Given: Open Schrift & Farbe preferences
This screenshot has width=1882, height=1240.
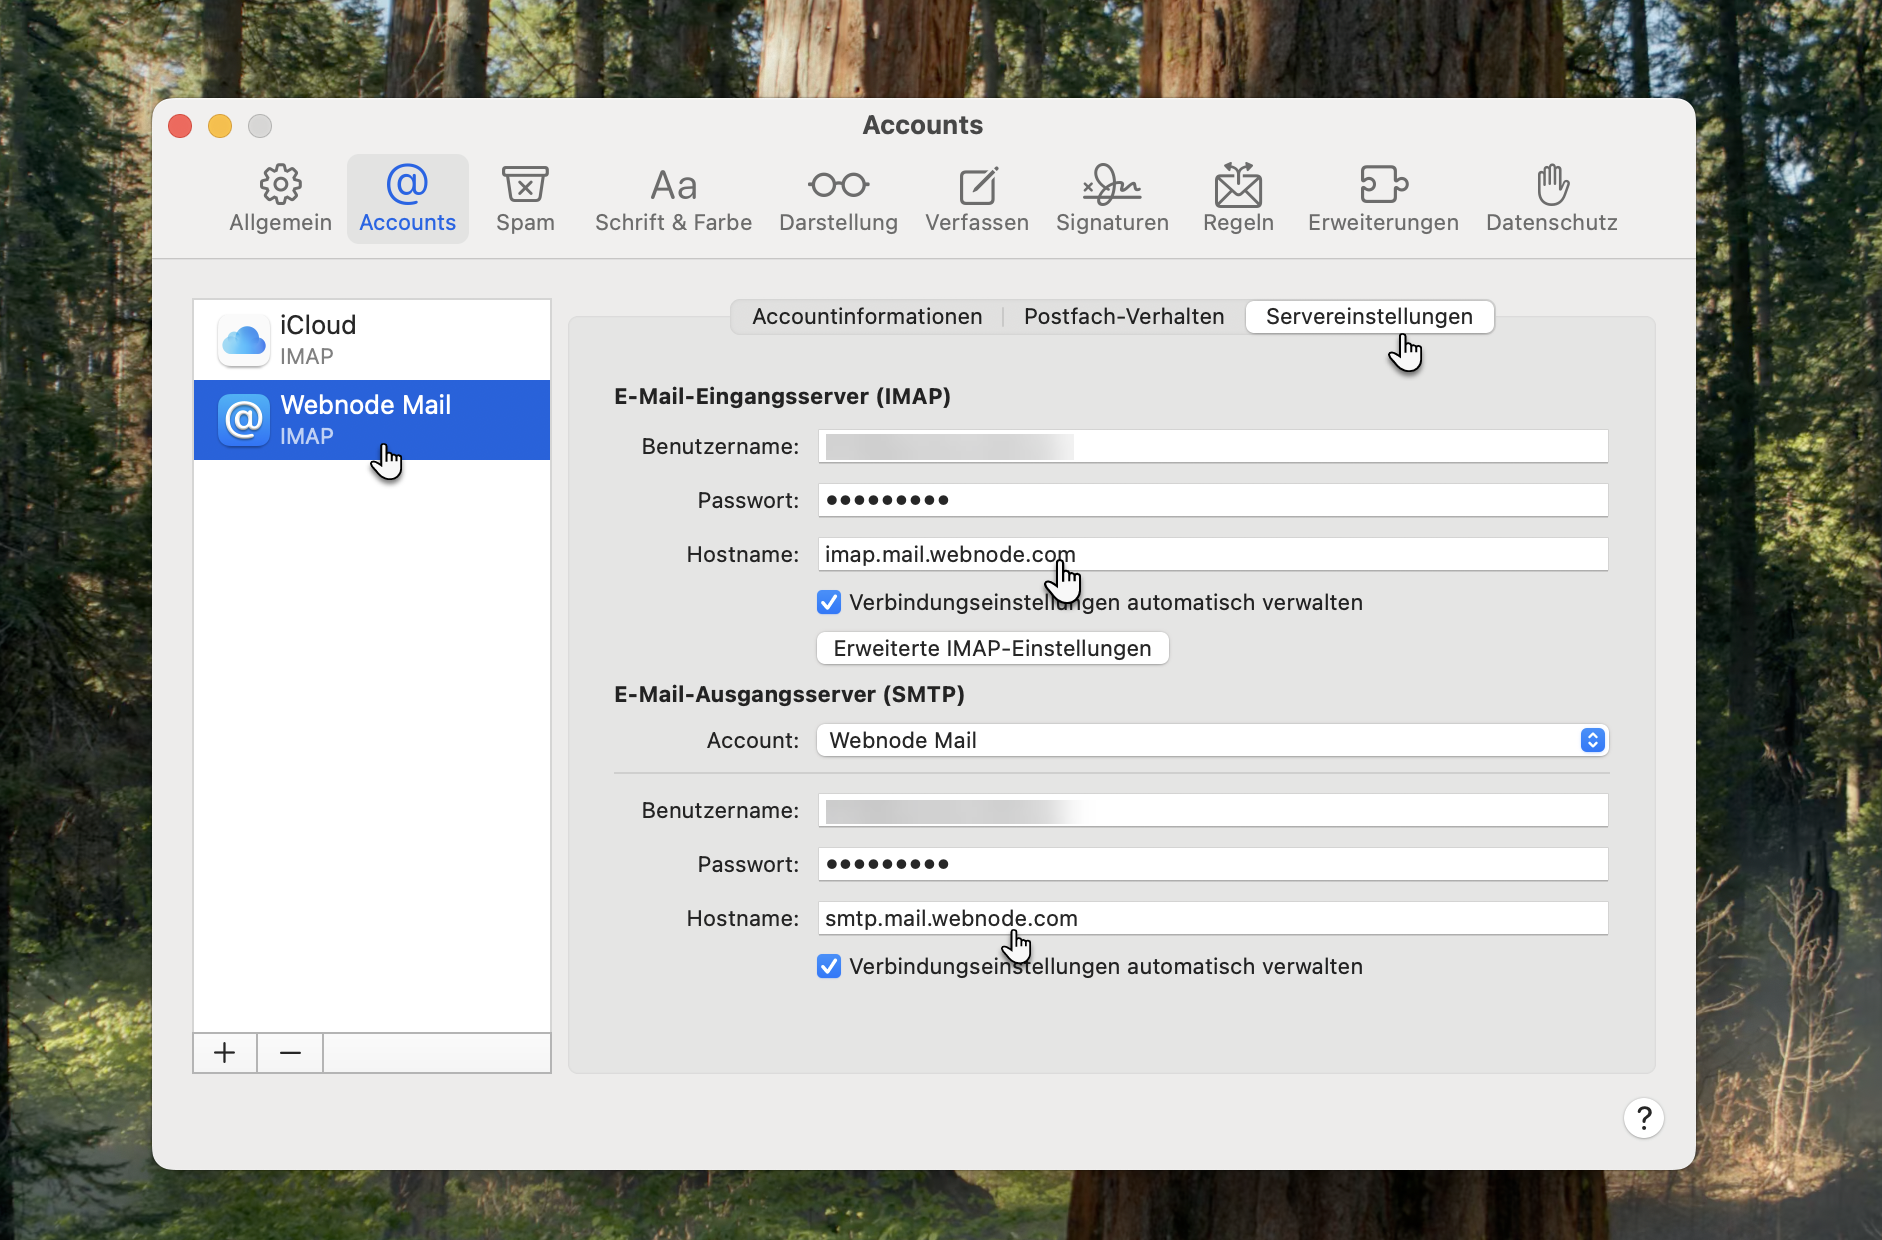Looking at the screenshot, I should 673,199.
